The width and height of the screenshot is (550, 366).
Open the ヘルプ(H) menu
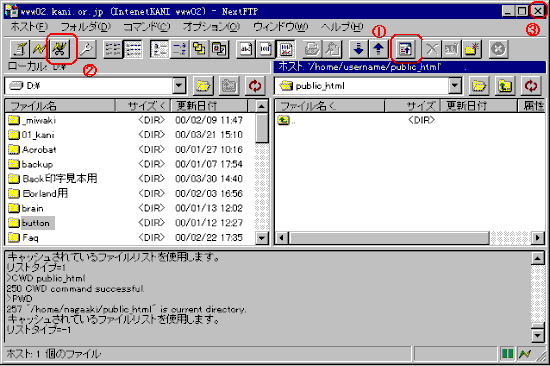[x=342, y=27]
